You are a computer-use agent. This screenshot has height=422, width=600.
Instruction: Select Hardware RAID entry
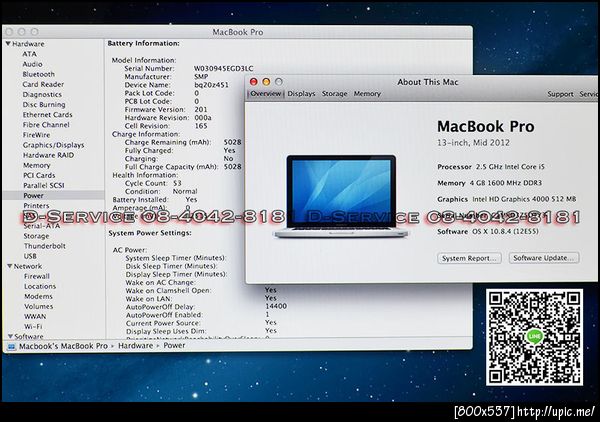pyautogui.click(x=49, y=155)
